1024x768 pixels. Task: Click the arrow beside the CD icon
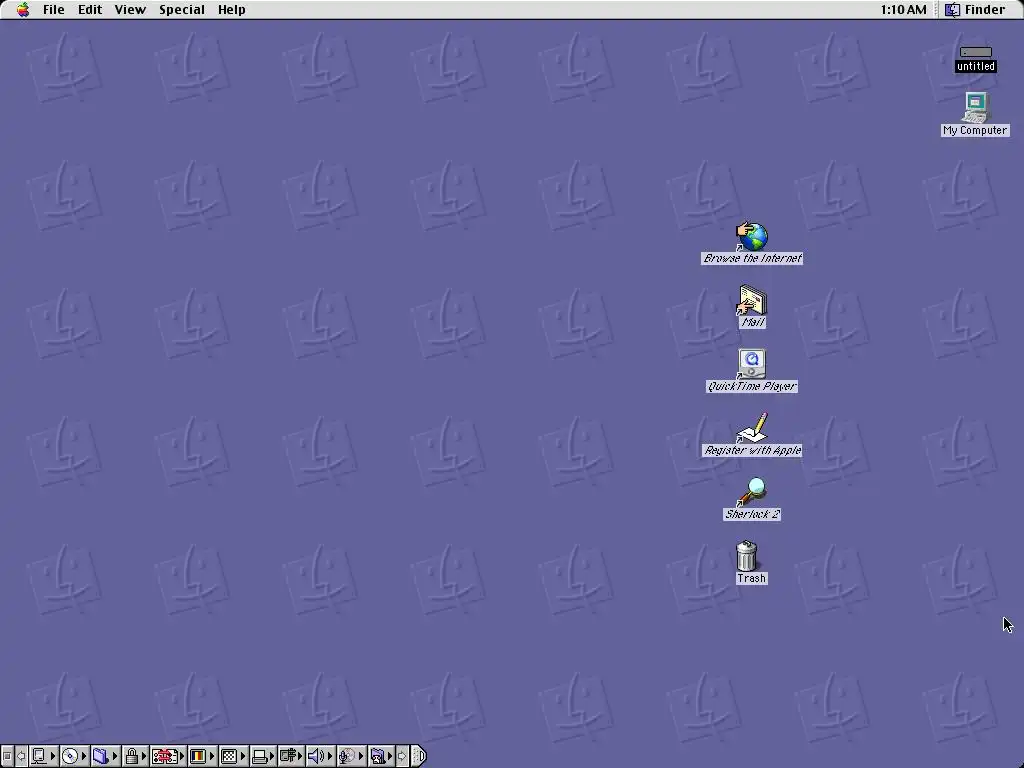point(84,756)
